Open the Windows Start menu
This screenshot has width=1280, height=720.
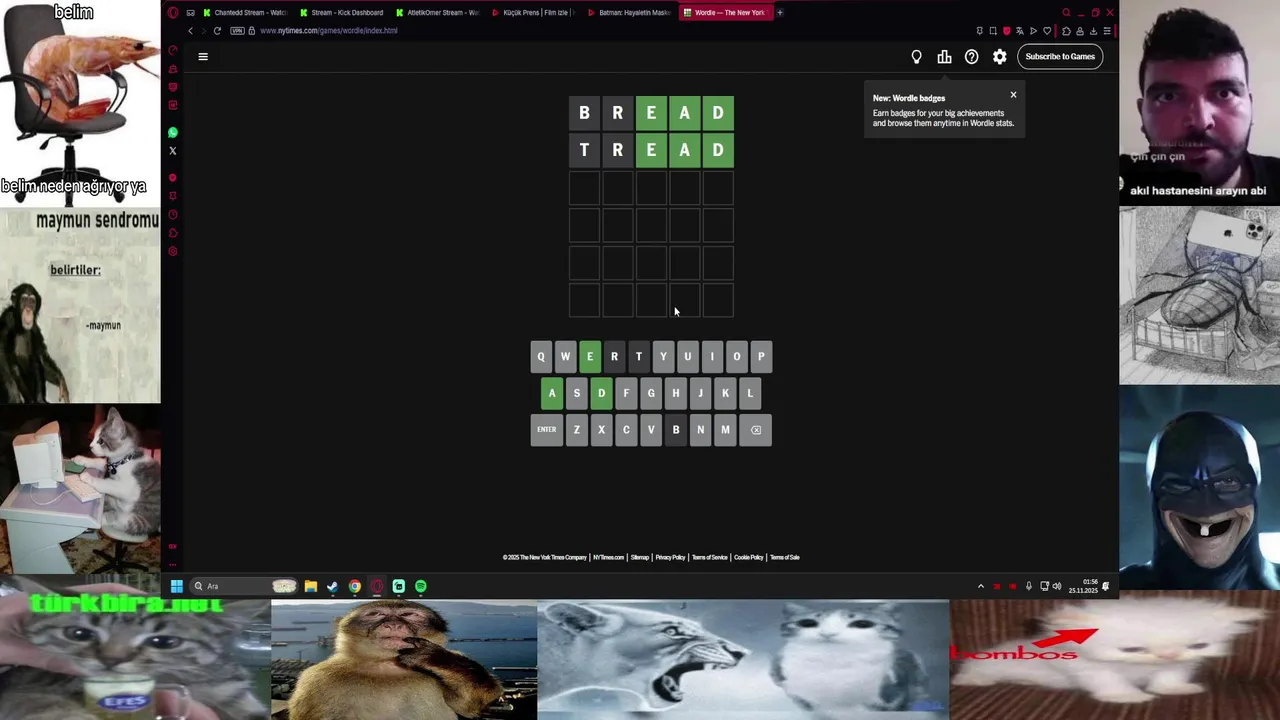(x=176, y=586)
